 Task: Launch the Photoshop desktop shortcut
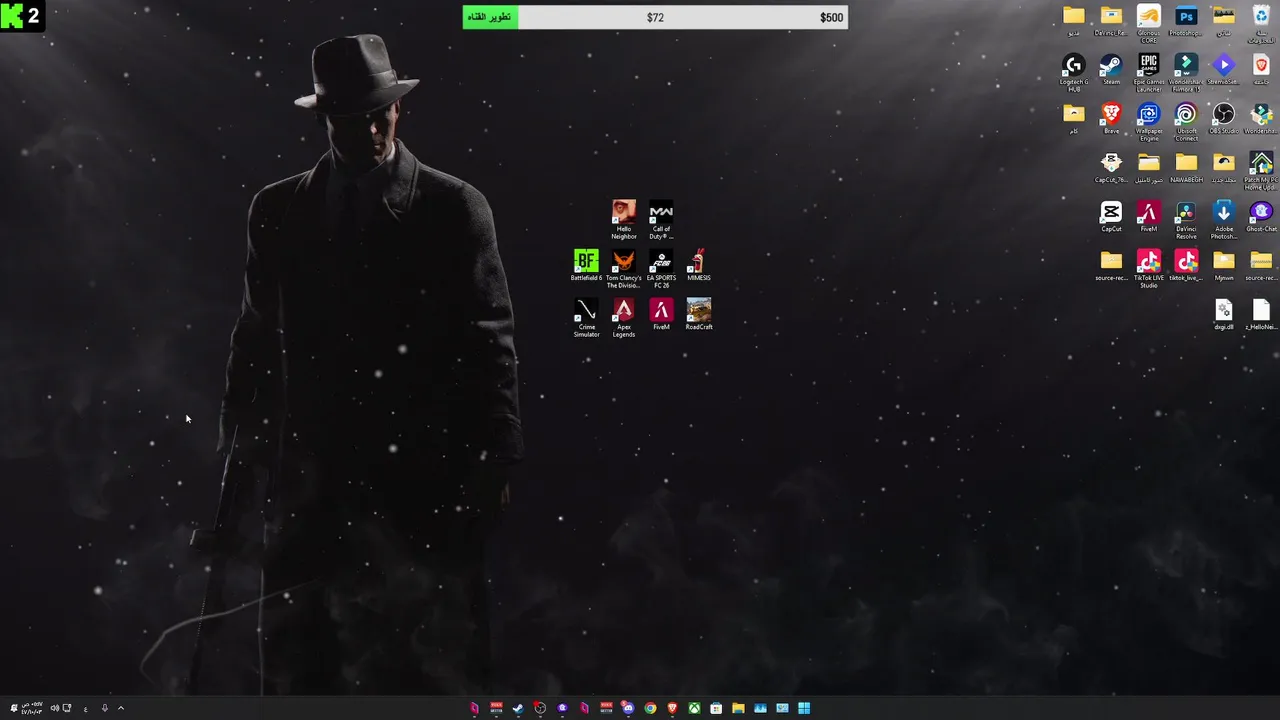pyautogui.click(x=1186, y=20)
